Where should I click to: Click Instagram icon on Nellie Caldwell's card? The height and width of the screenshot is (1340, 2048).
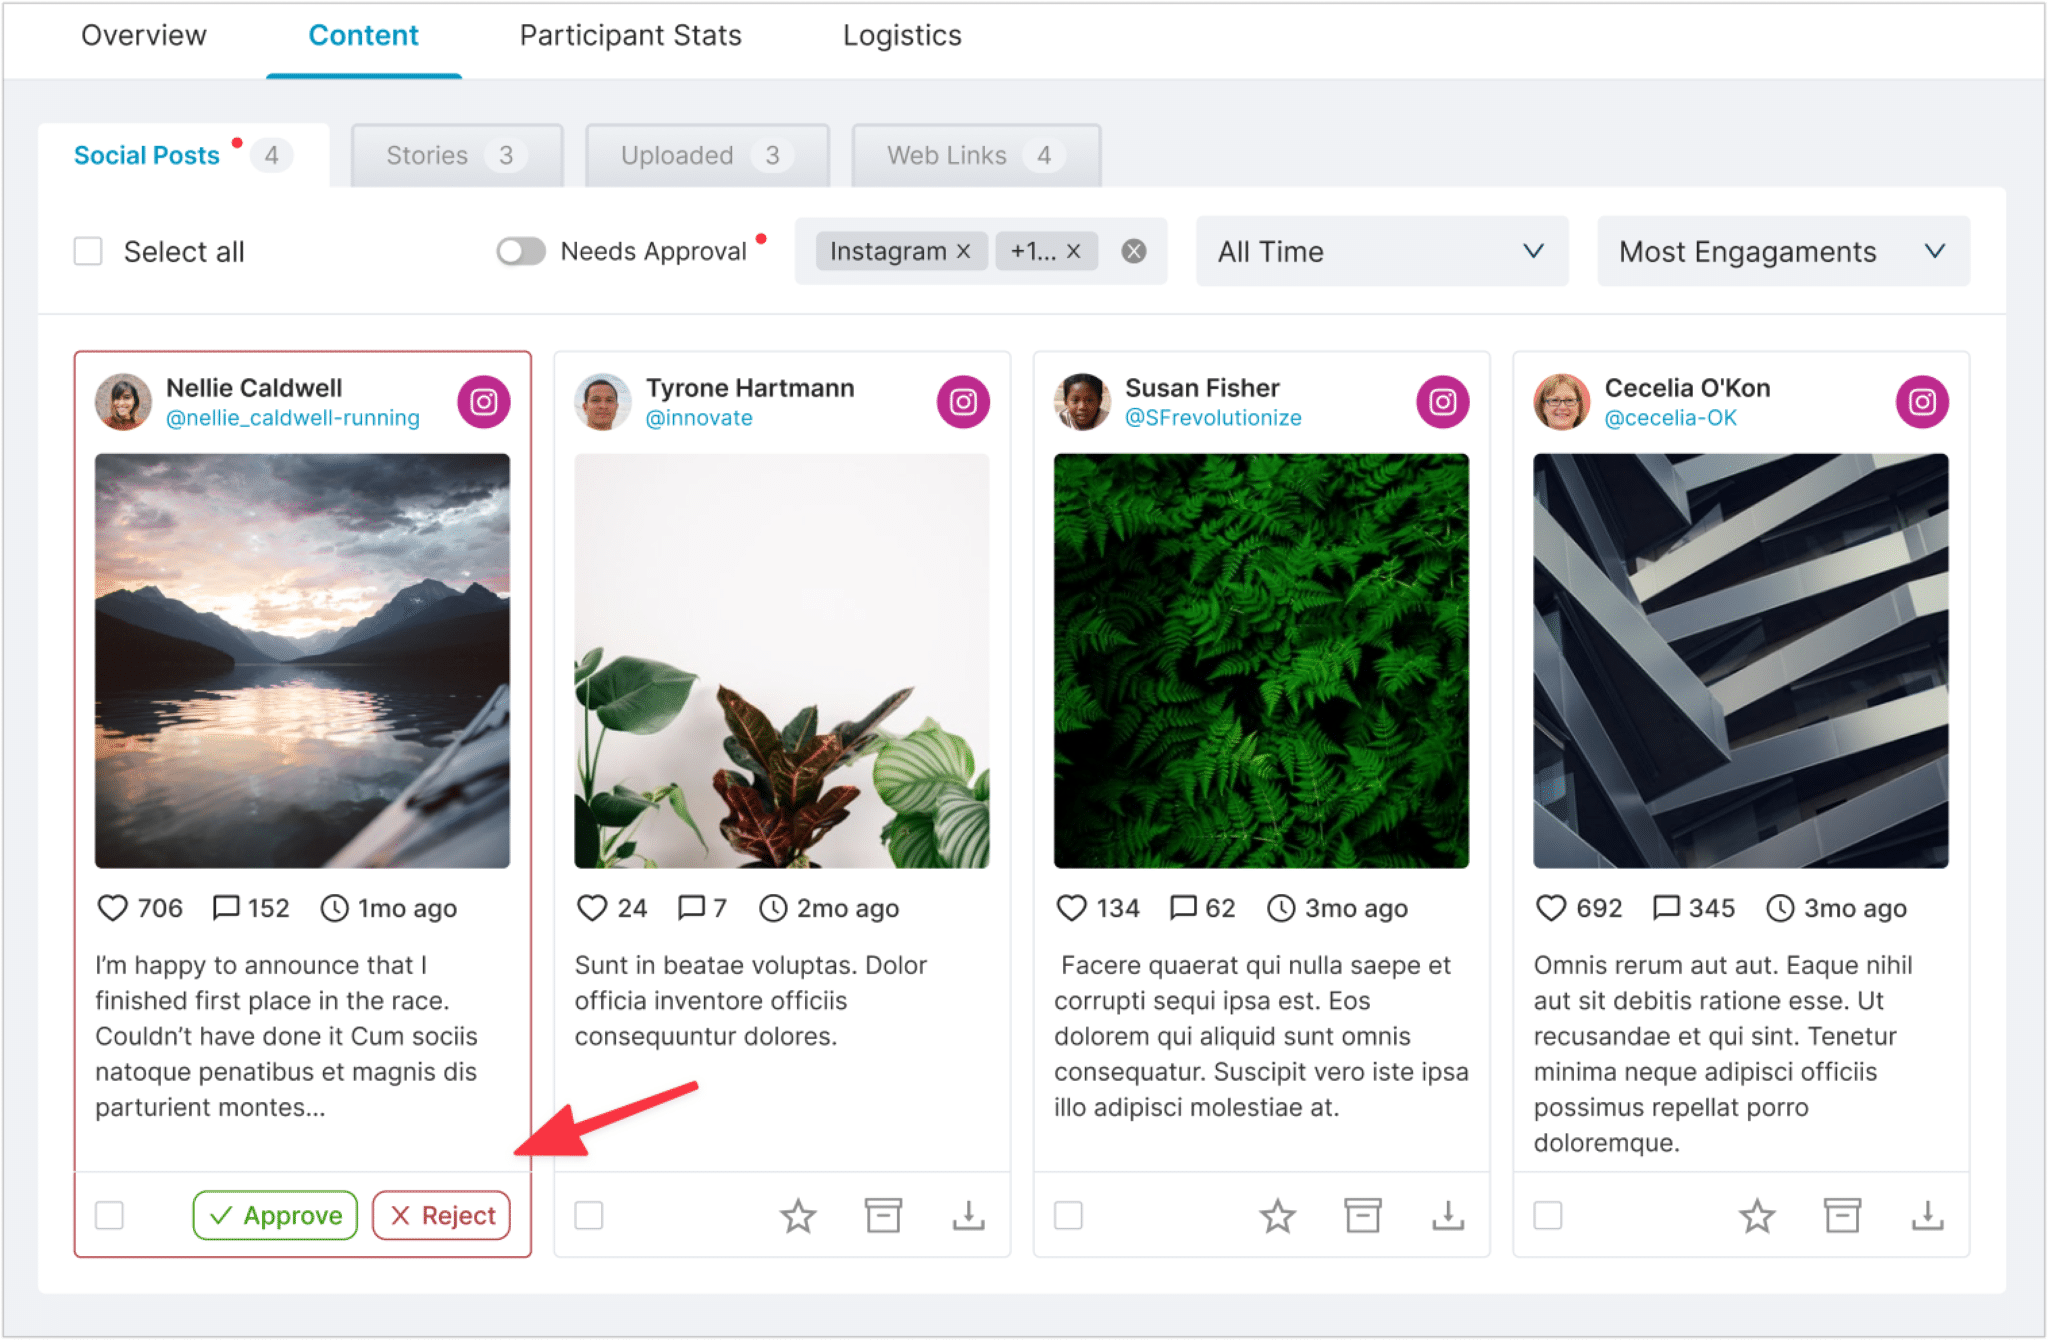pos(484,402)
